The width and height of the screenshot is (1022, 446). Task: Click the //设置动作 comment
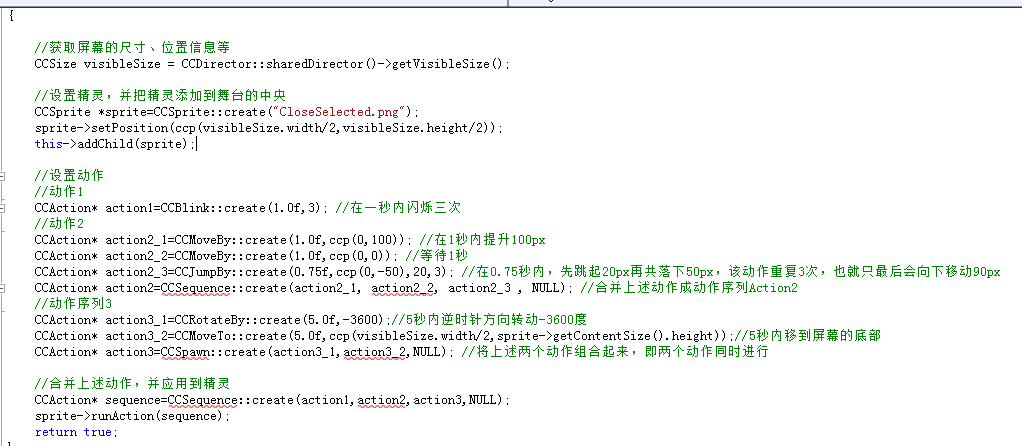click(69, 176)
